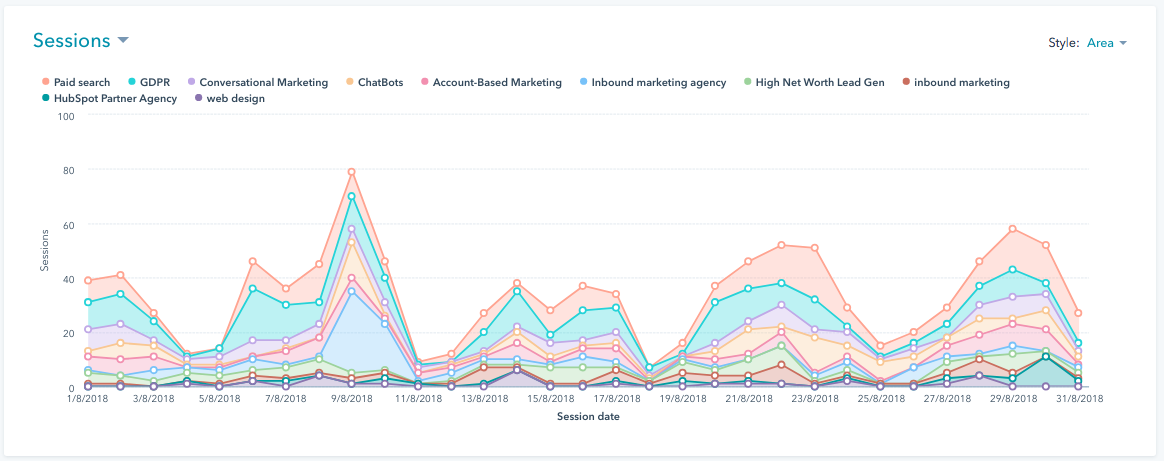
Task: Click the ChatBots peach legend dot
Action: 349,82
